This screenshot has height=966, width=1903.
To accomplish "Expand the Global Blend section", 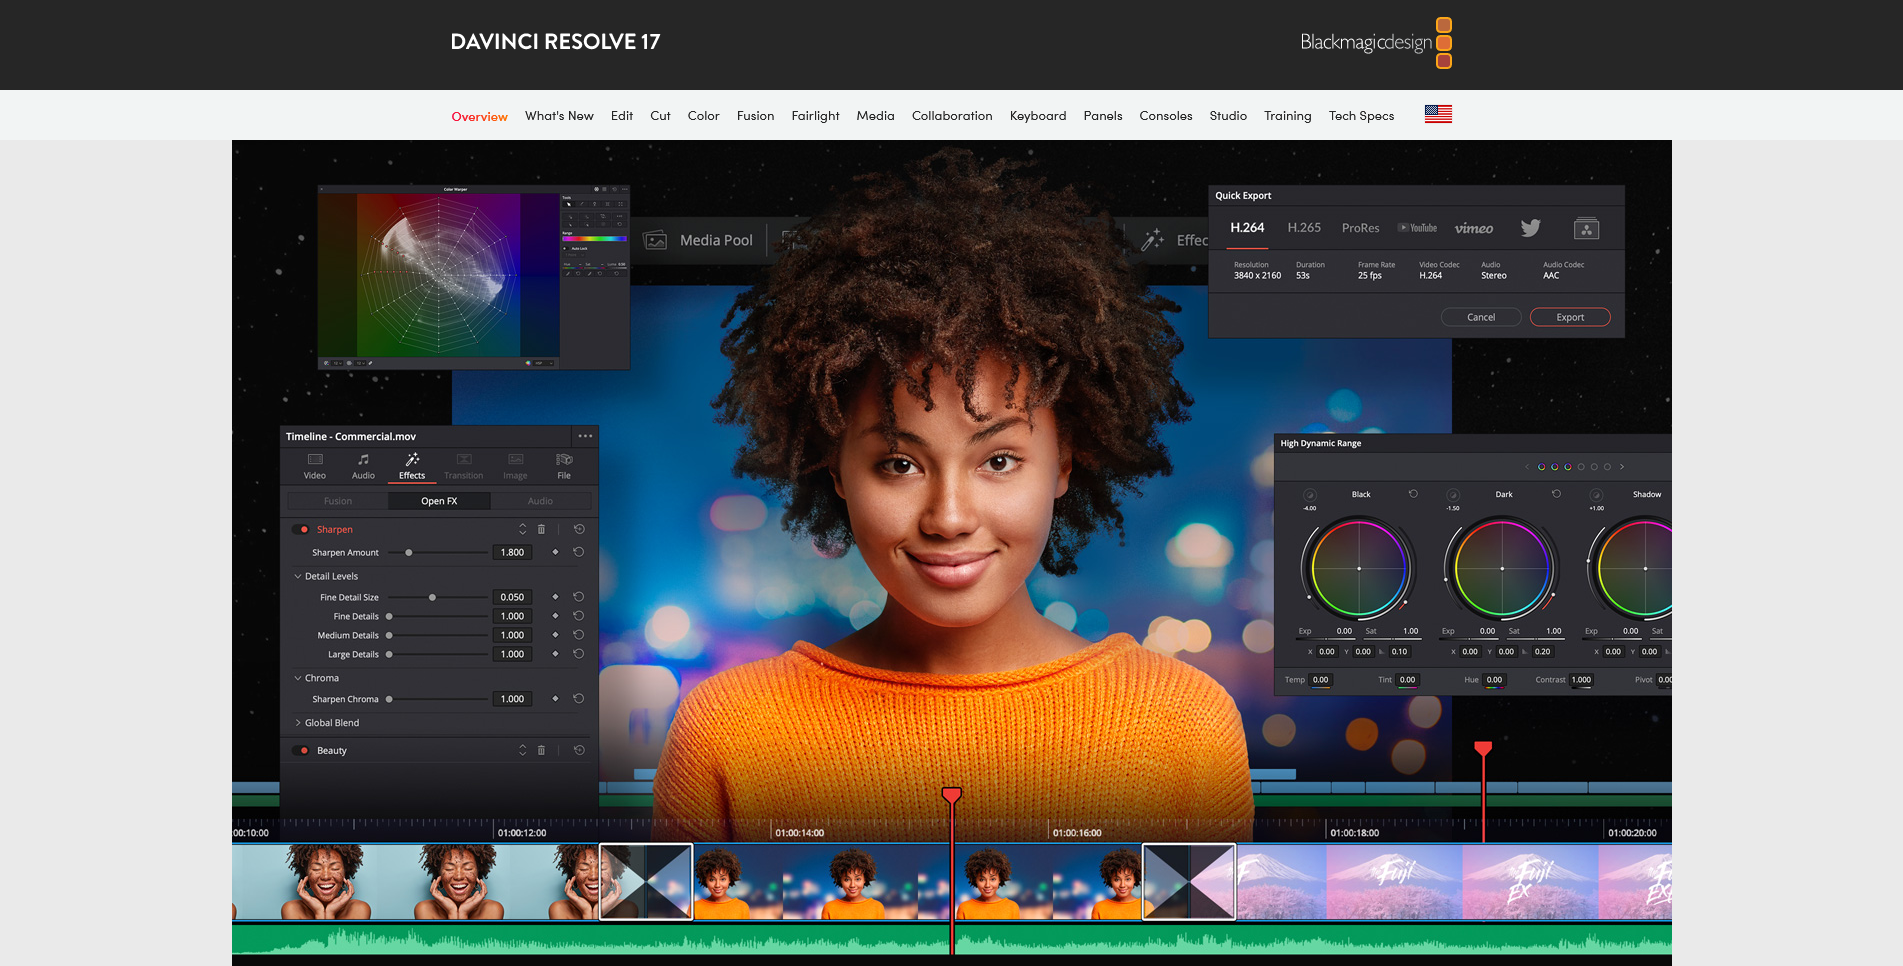I will pyautogui.click(x=298, y=723).
